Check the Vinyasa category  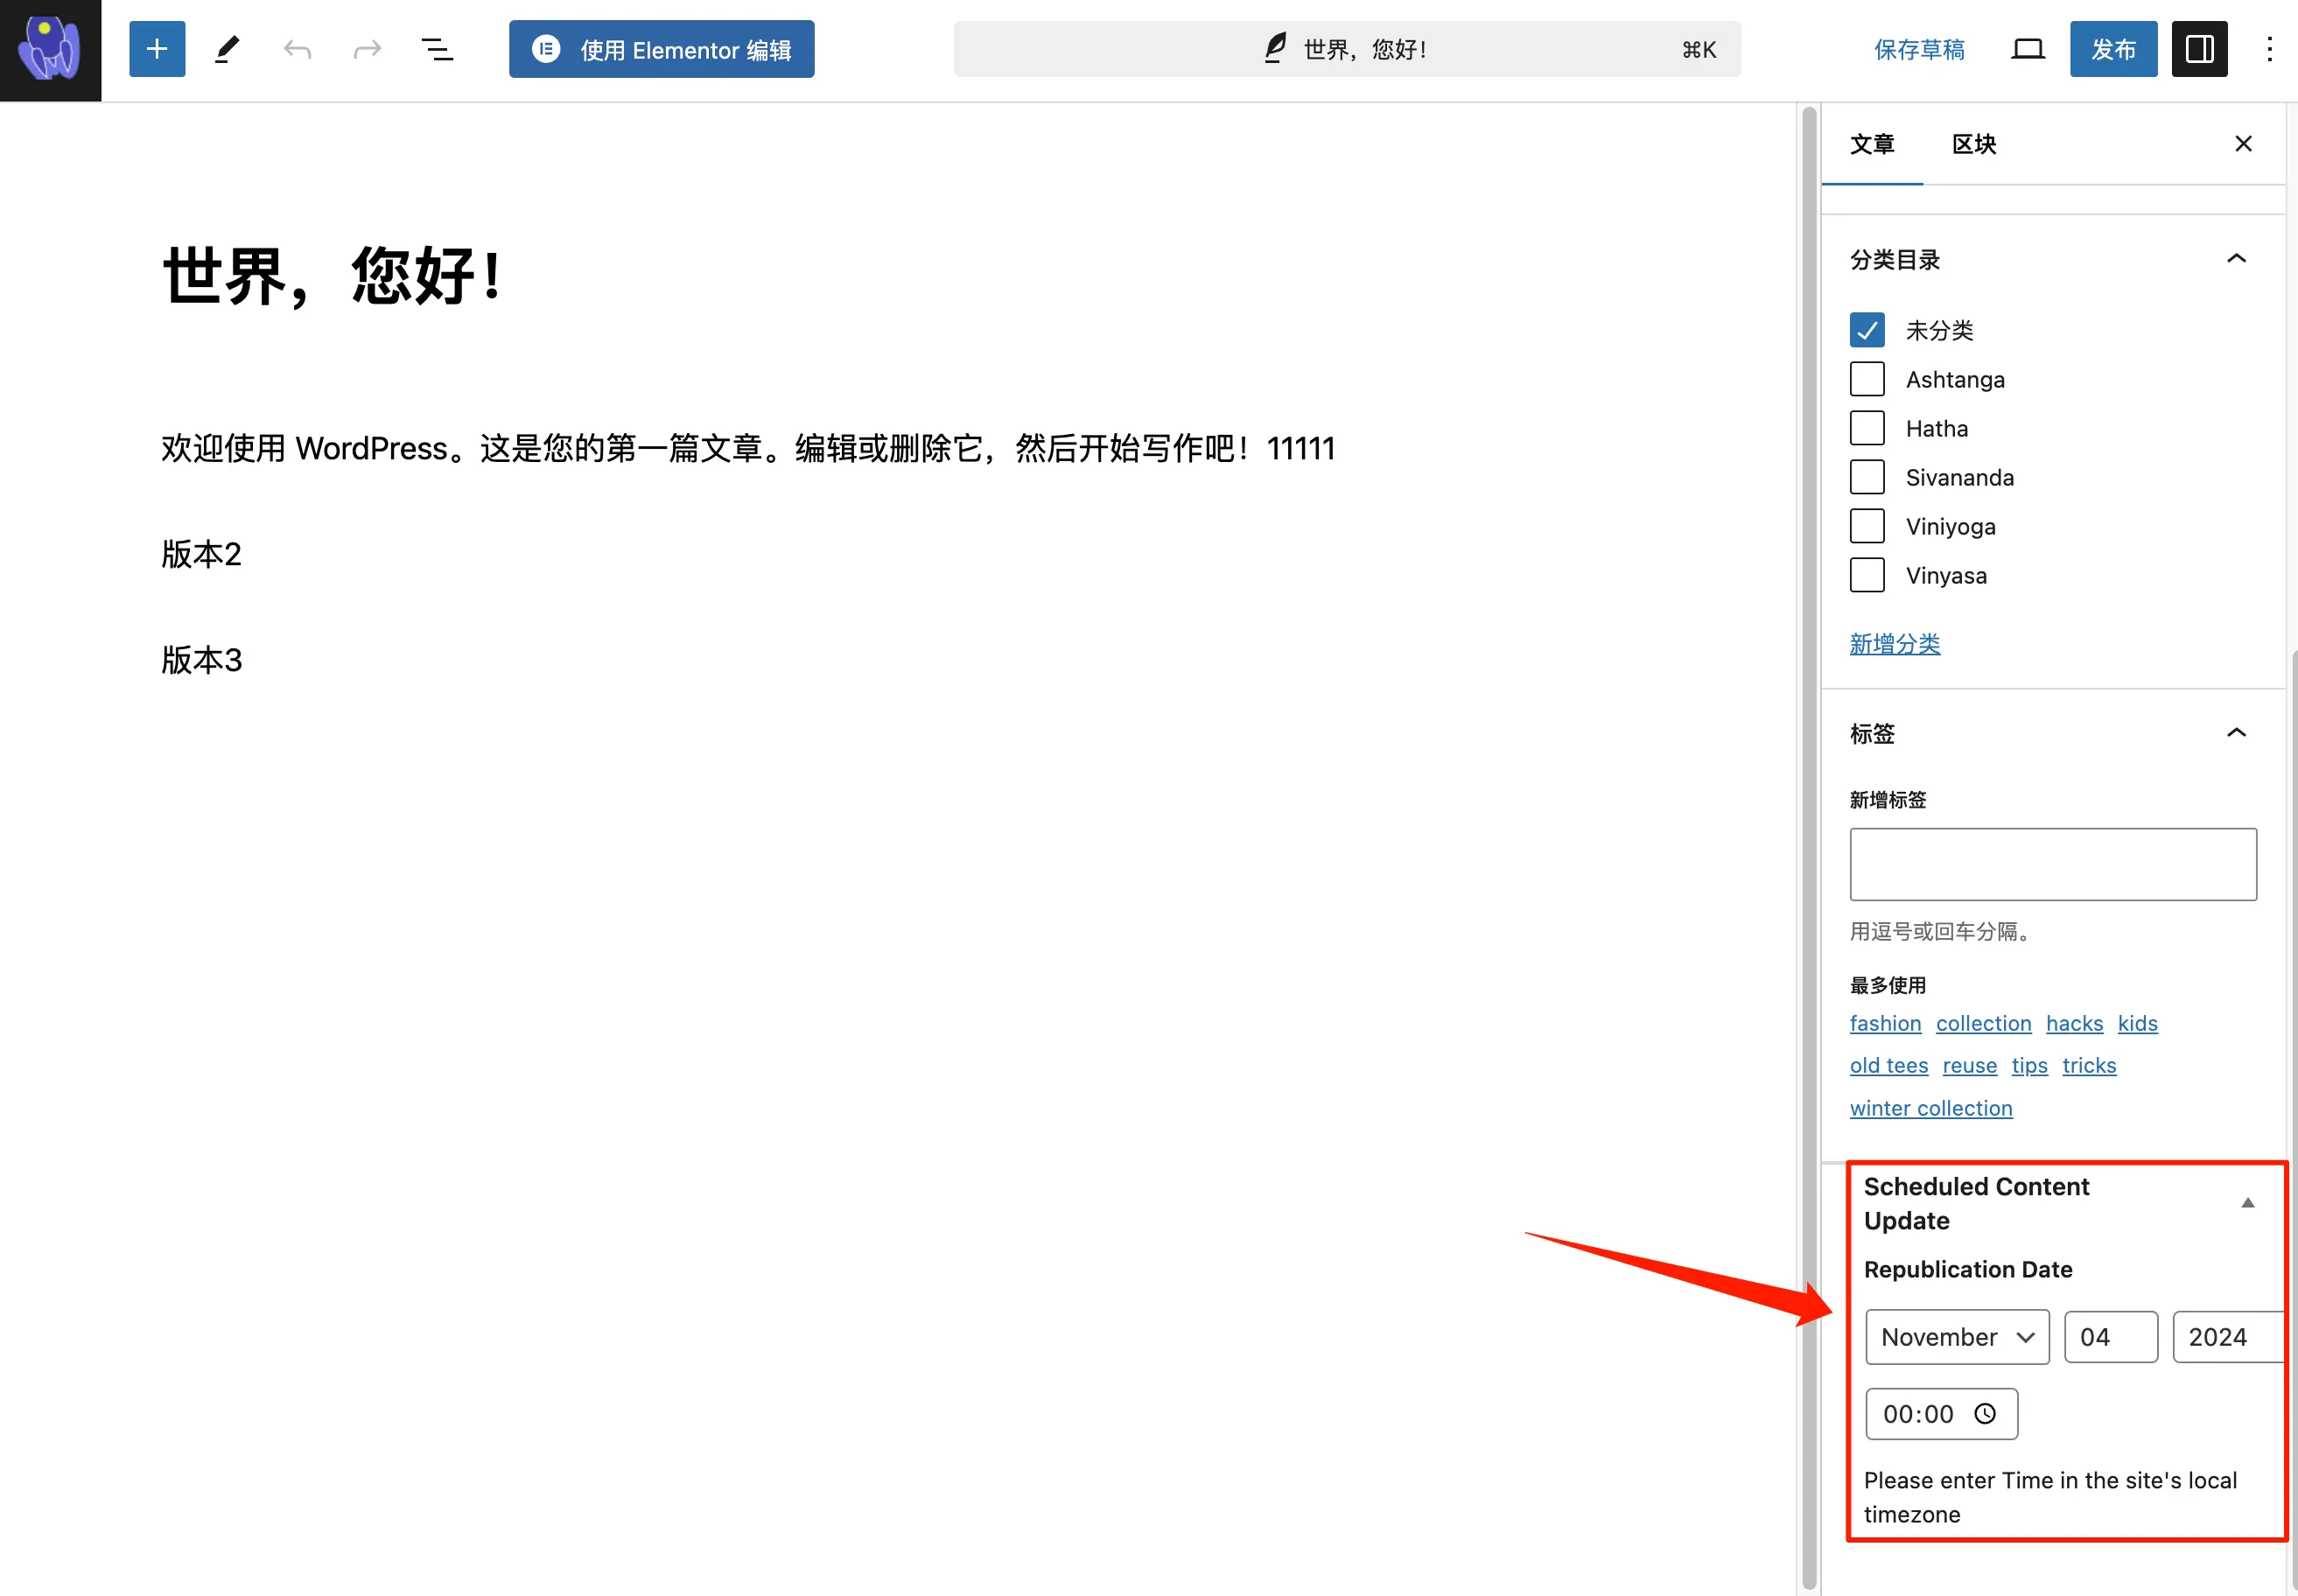pyautogui.click(x=1867, y=575)
